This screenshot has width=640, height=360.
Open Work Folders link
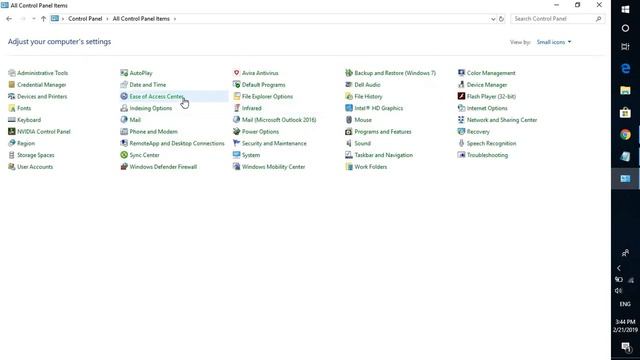[370, 167]
